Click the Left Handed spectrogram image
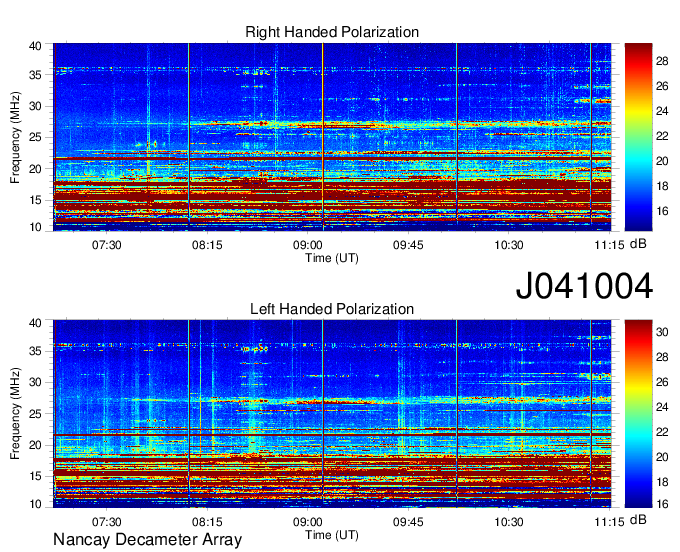Image resolution: width=680 pixels, height=552 pixels. point(332,414)
